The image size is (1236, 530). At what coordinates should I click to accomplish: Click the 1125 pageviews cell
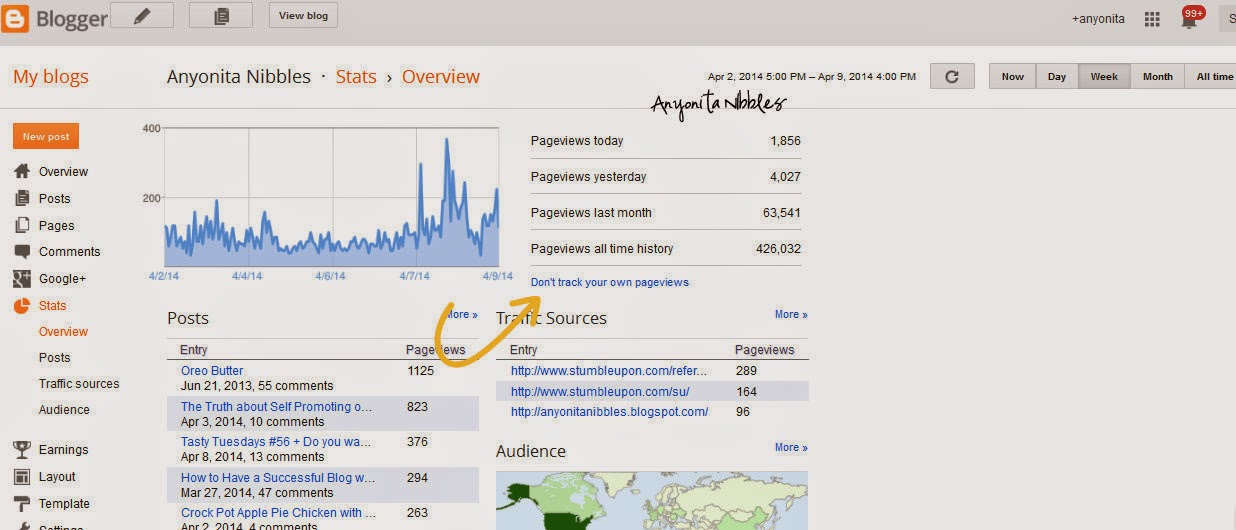[421, 371]
